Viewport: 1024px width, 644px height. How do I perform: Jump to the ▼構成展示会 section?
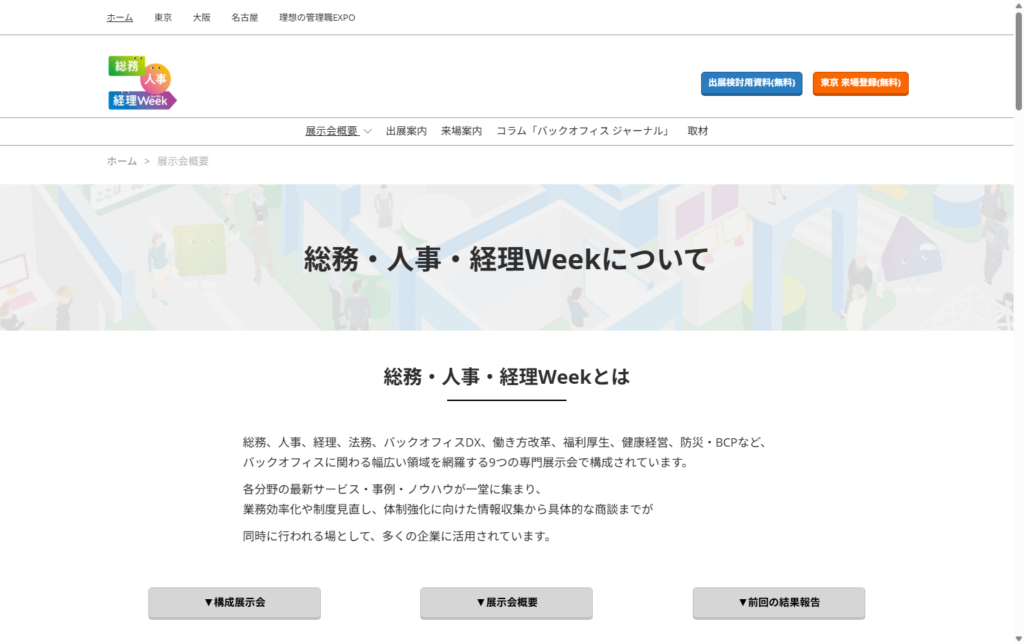coord(234,603)
